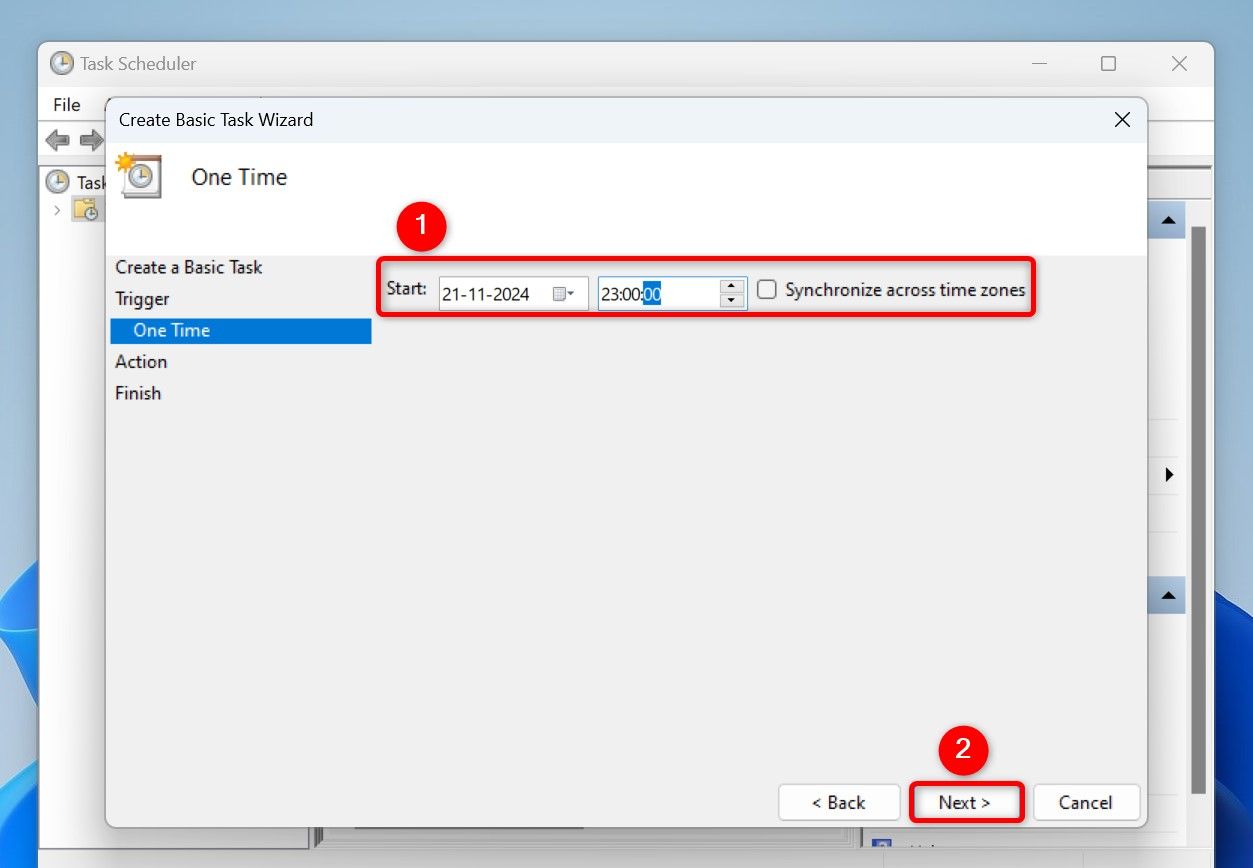Decrease time with the down spinner arrow
Viewport: 1253px width, 868px height.
tap(732, 300)
